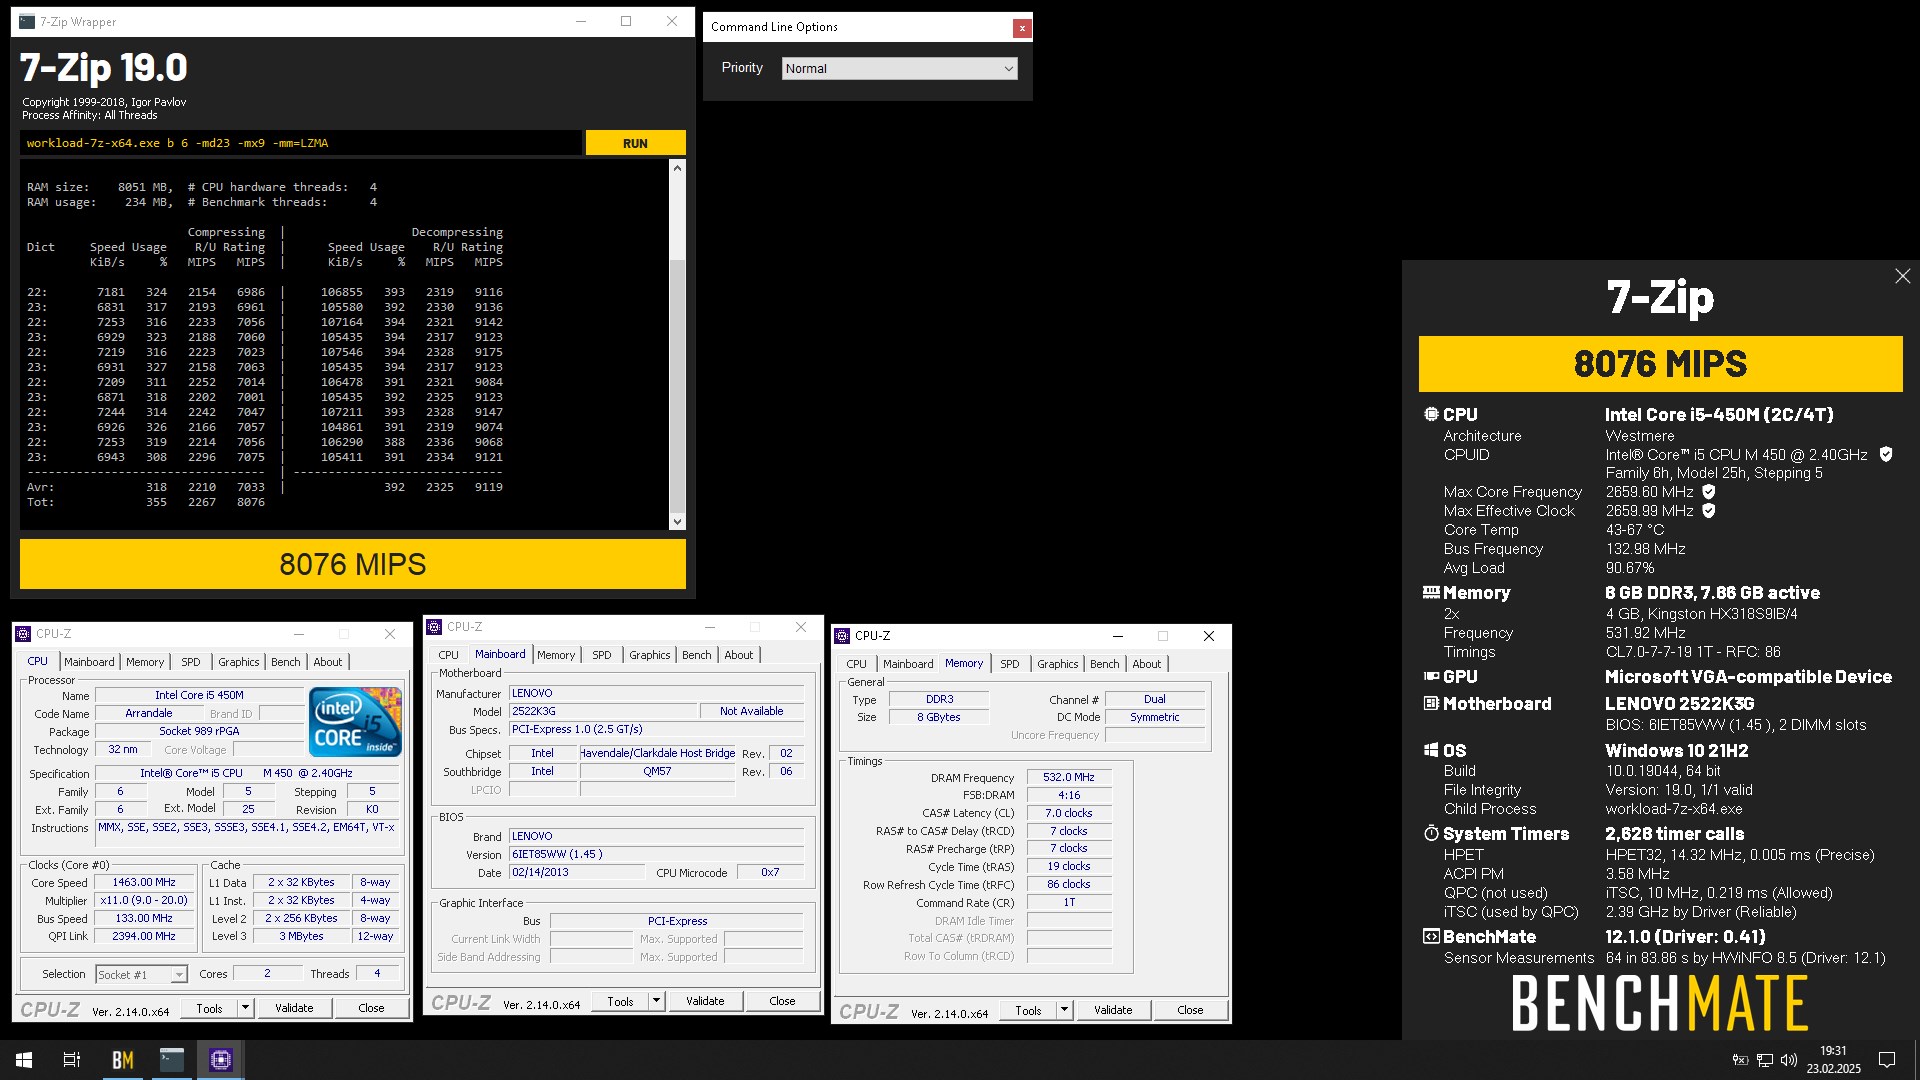Viewport: 1920px width, 1080px height.
Task: Open the Priority dropdown set to Normal
Action: click(899, 68)
